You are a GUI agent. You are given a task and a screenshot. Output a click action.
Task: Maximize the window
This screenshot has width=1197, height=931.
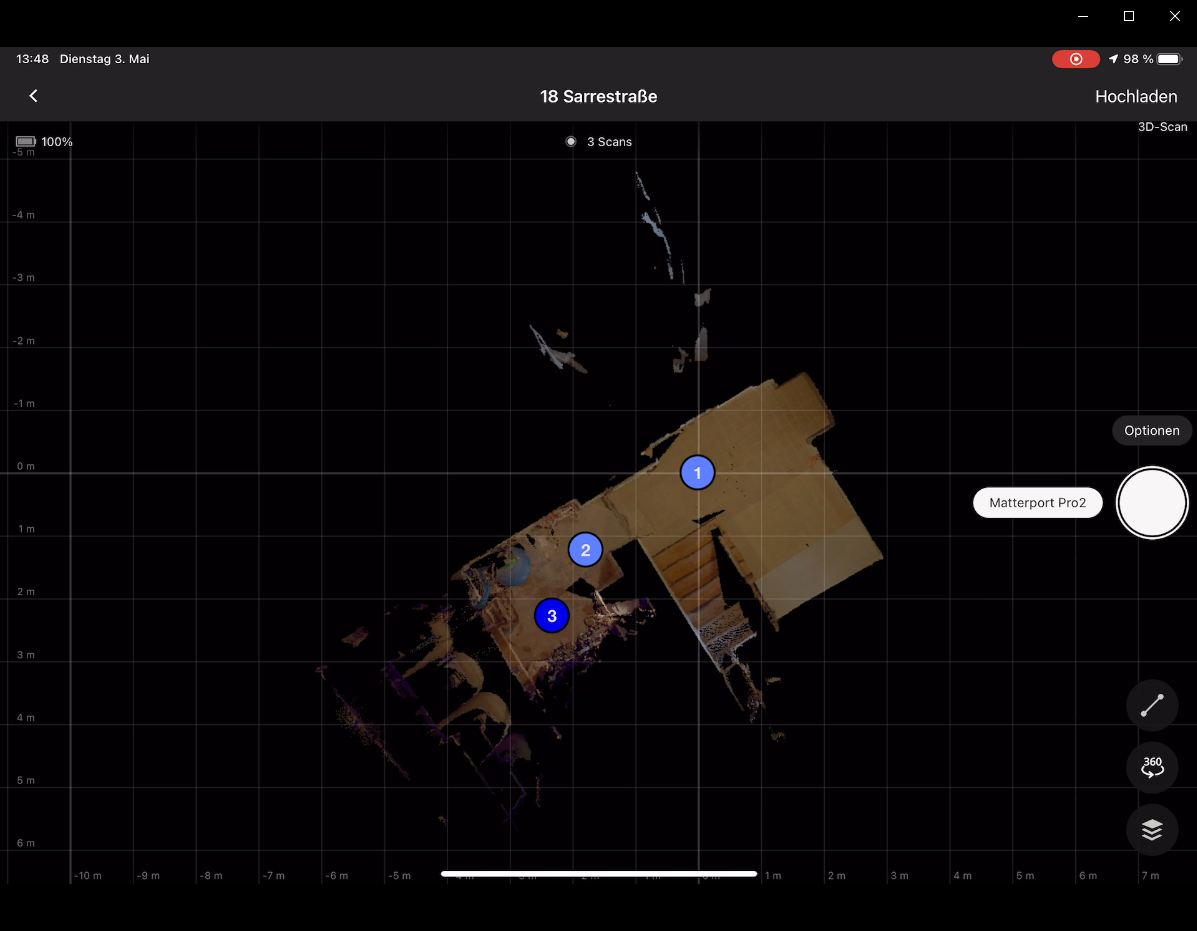[x=1128, y=16]
